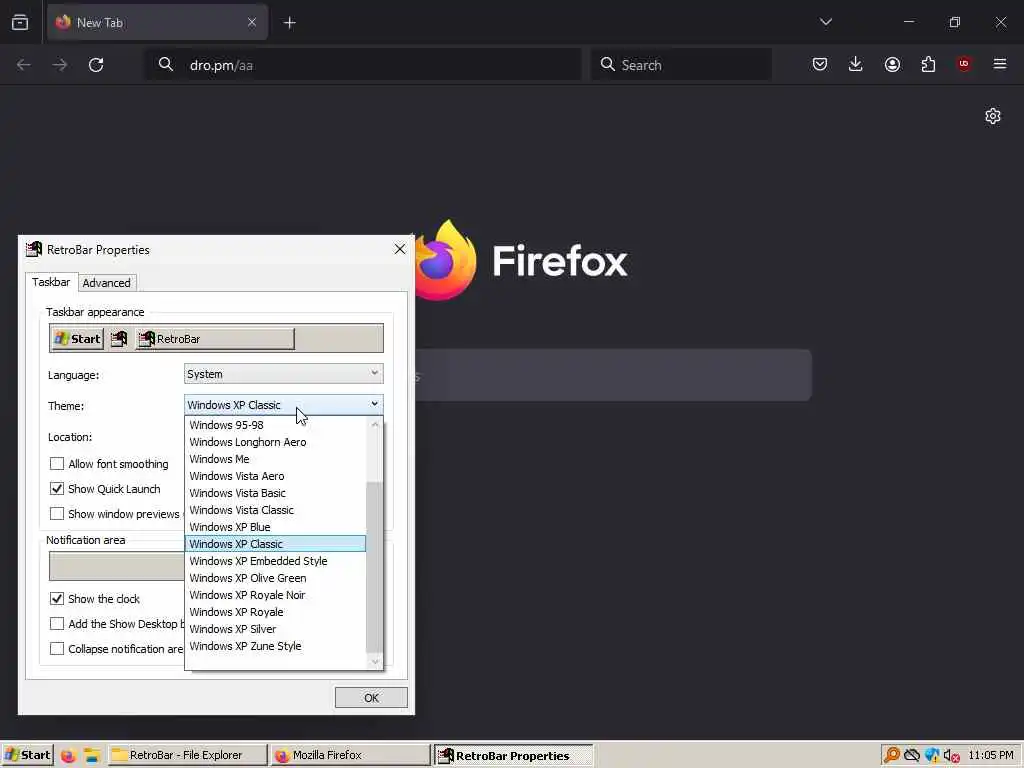1024x768 pixels.
Task: Choose Windows Vista Basic theme
Action: [x=276, y=493]
